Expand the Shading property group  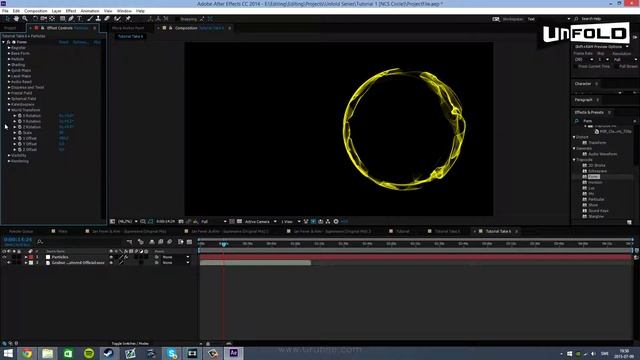click(x=9, y=64)
